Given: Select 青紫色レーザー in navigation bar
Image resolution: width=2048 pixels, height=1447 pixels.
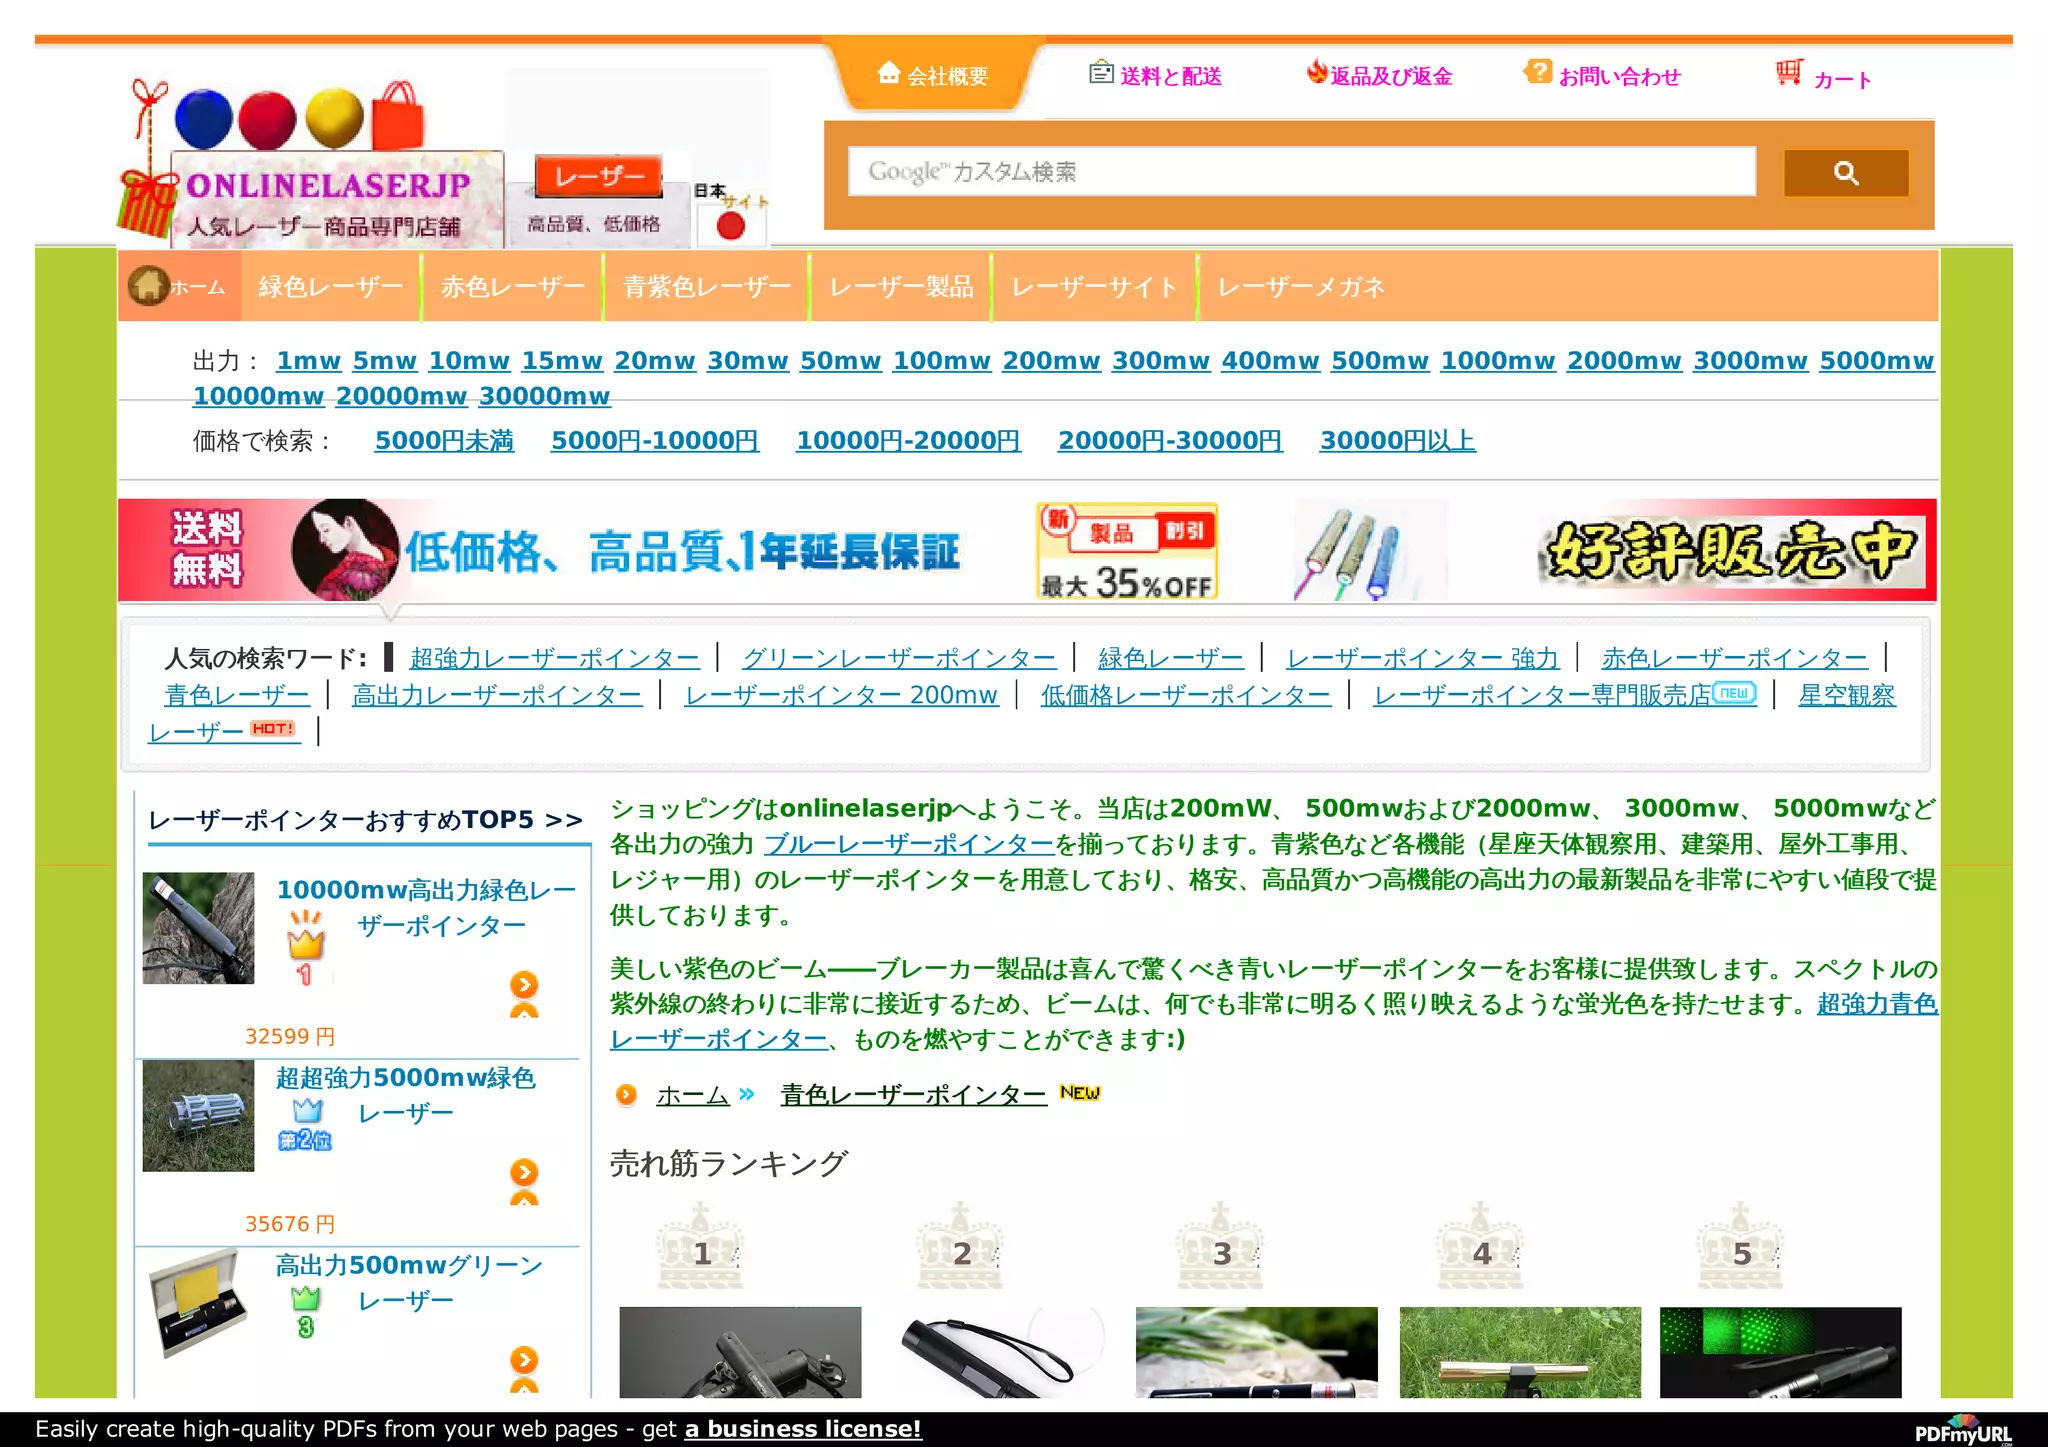Looking at the screenshot, I should pyautogui.click(x=706, y=287).
